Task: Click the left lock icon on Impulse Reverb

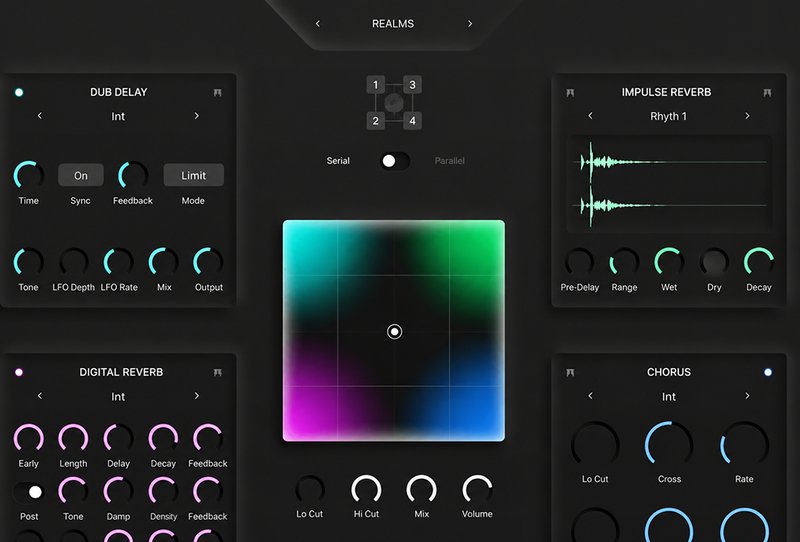Action: point(570,92)
